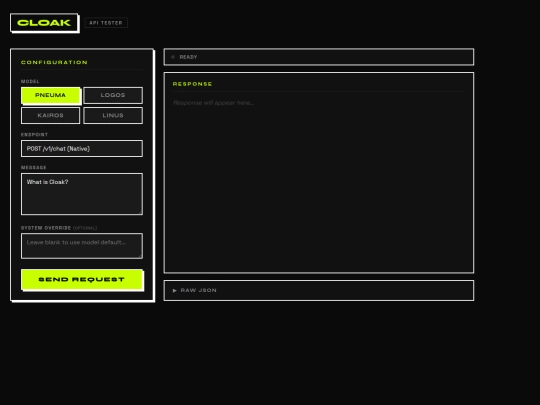Click the Message text area
Viewport: 540px width, 405px height.
pyautogui.click(x=82, y=194)
